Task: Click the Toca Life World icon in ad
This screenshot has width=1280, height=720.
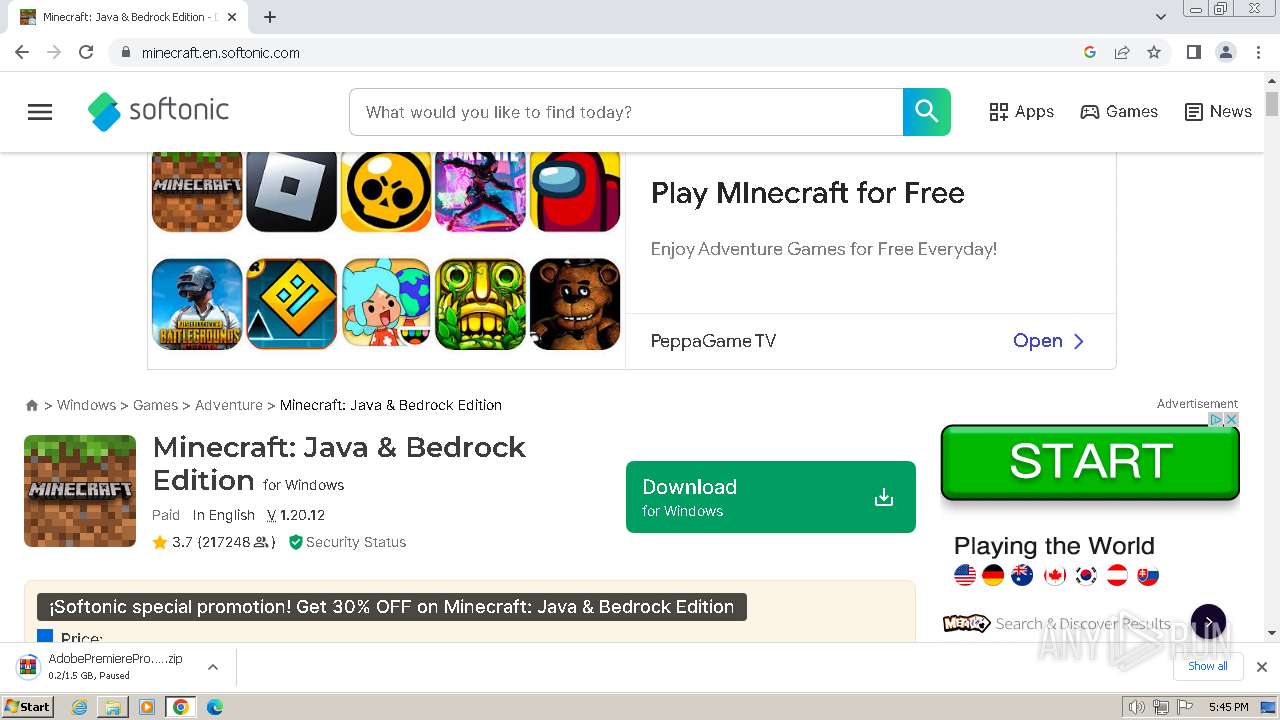Action: point(386,304)
